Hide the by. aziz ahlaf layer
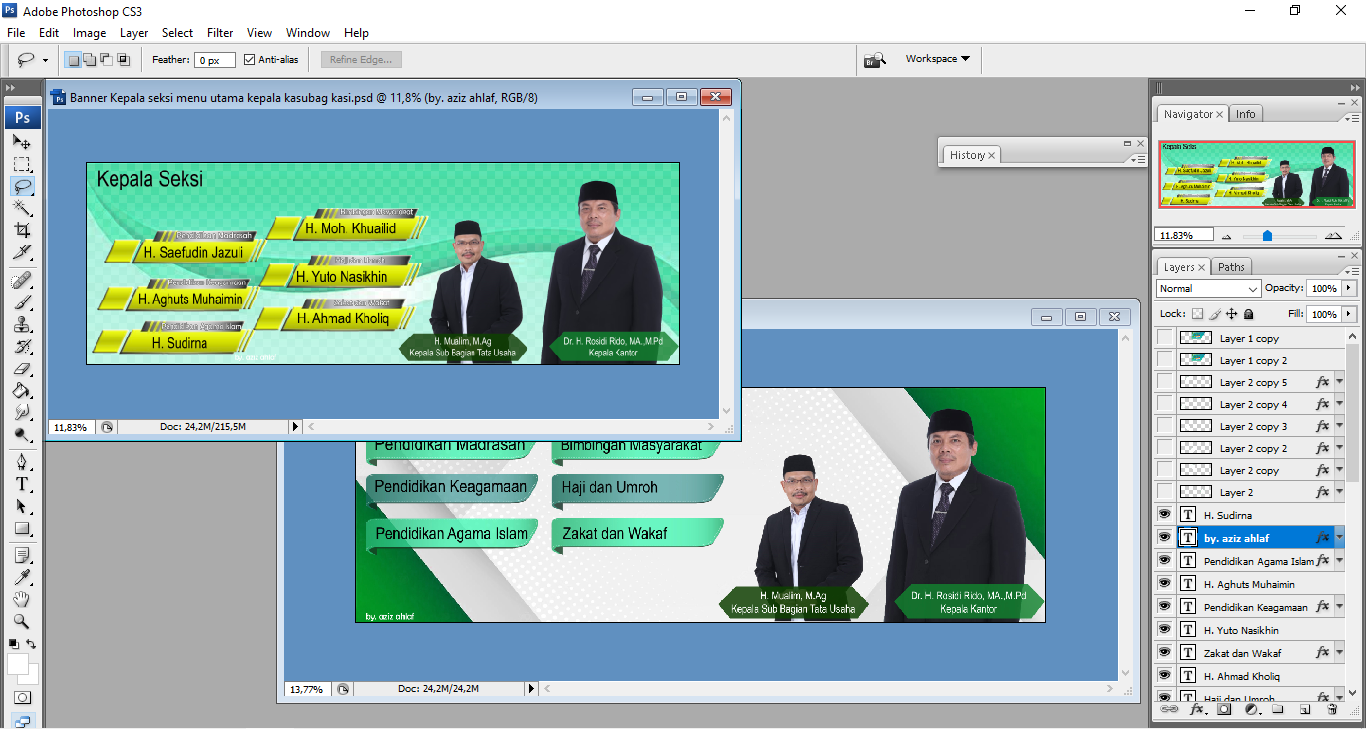 pos(1164,537)
